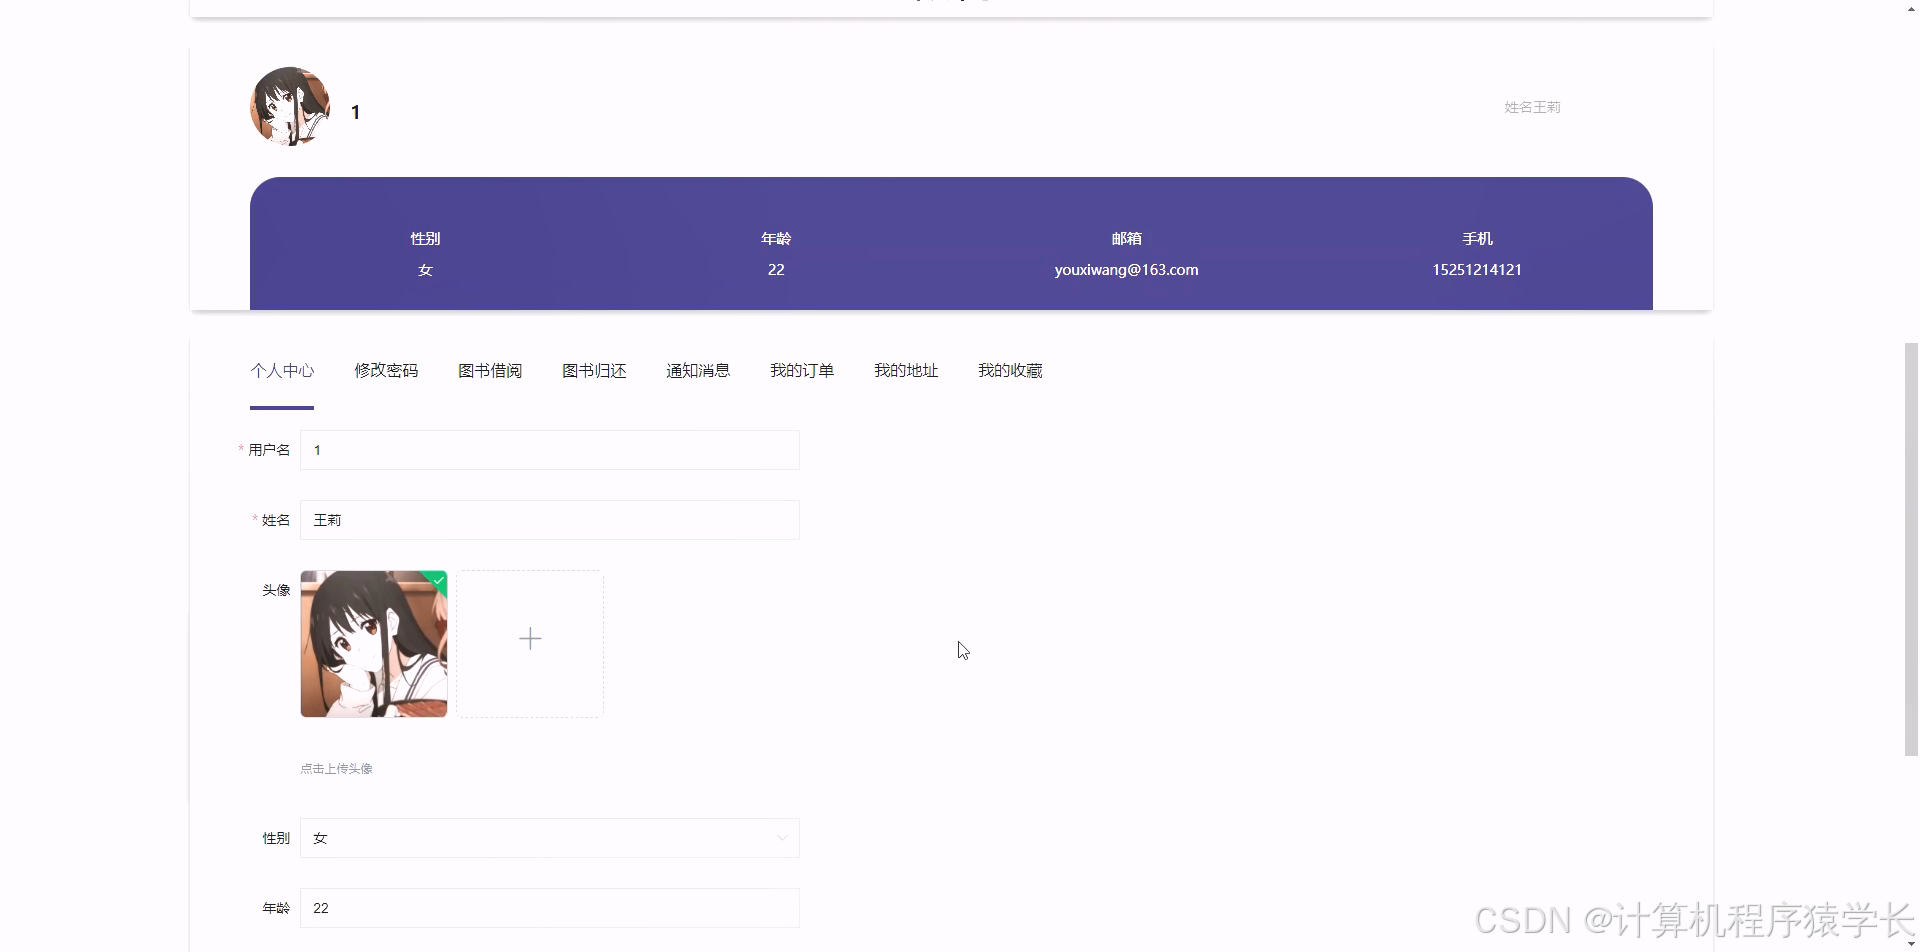Image resolution: width=1920 pixels, height=952 pixels.
Task: Switch to the 修改密码 tab
Action: (386, 370)
